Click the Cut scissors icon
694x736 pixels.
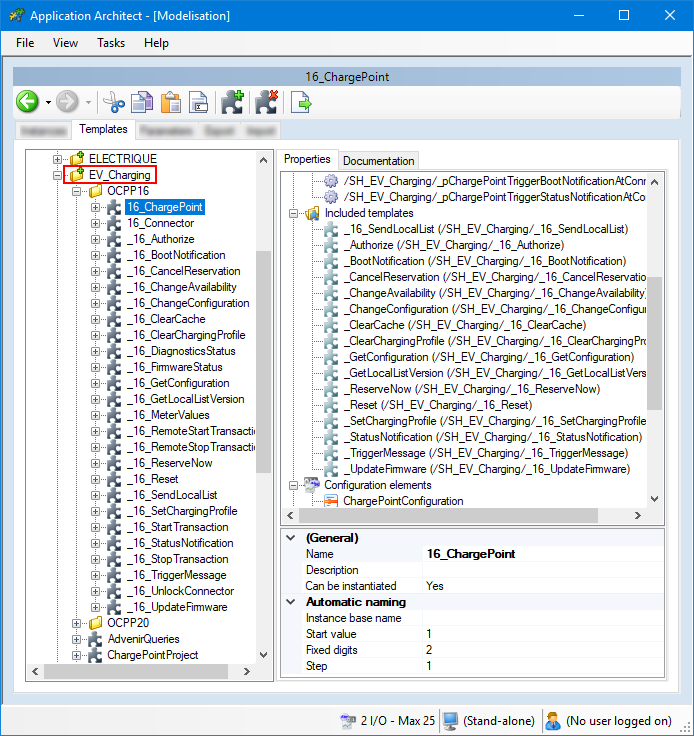pyautogui.click(x=114, y=102)
